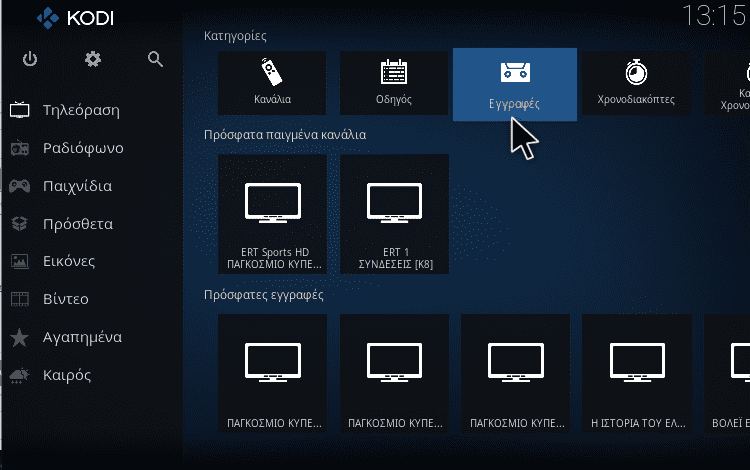Open first ΠΑΓΚΟΣΜΙΟ ΚΥΠΕ... recording
The image size is (750, 470).
272,373
